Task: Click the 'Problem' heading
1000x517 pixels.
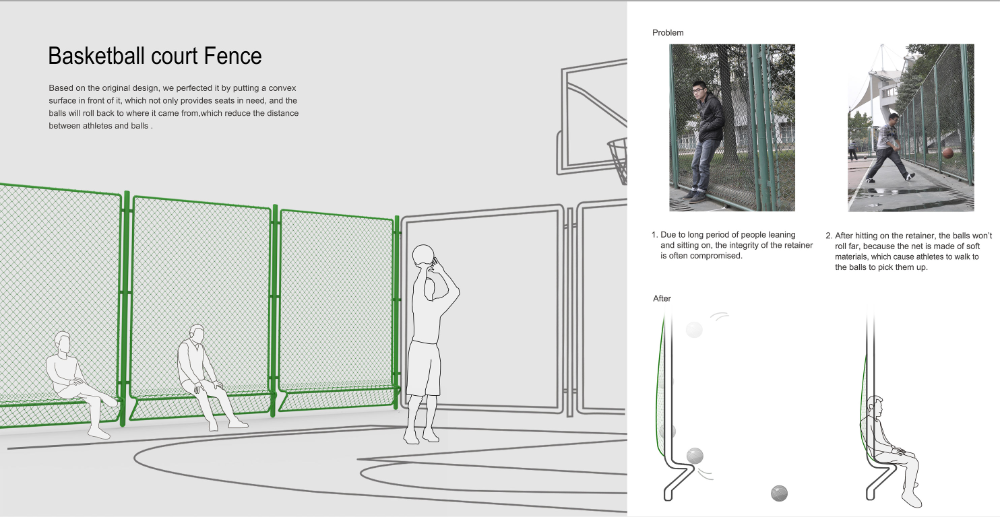Action: (x=668, y=33)
